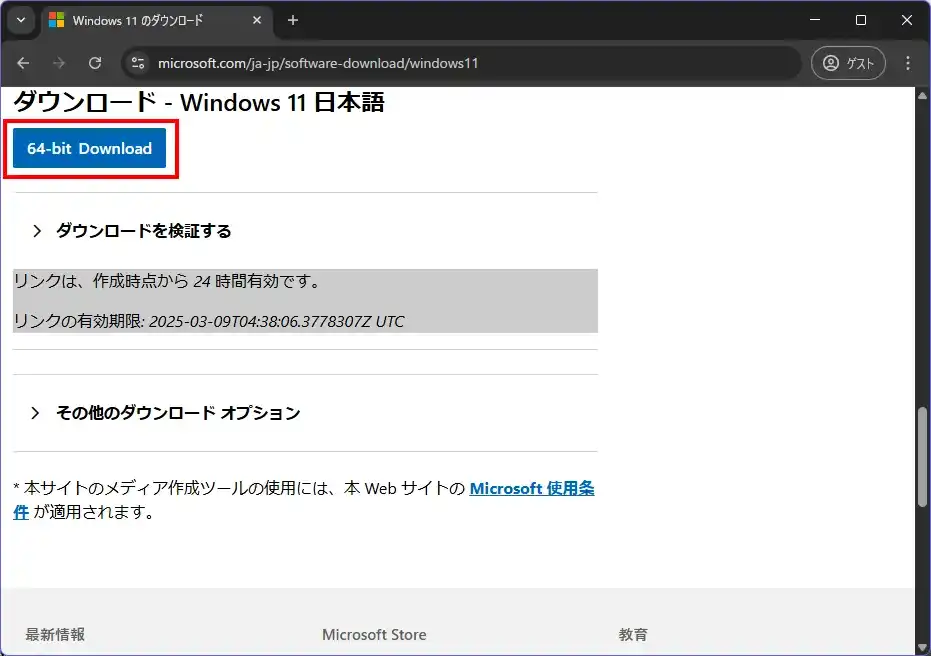
Task: Click the address bar URL field
Action: coord(450,63)
